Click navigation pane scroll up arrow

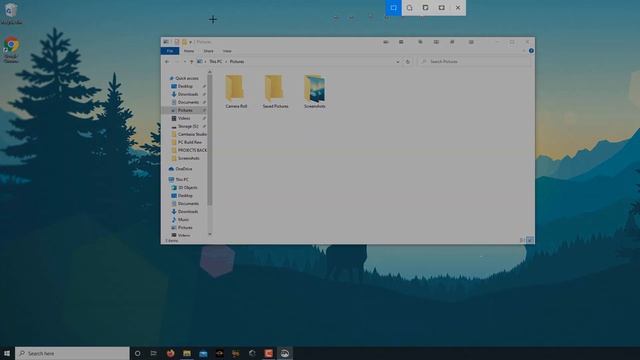tap(210, 72)
